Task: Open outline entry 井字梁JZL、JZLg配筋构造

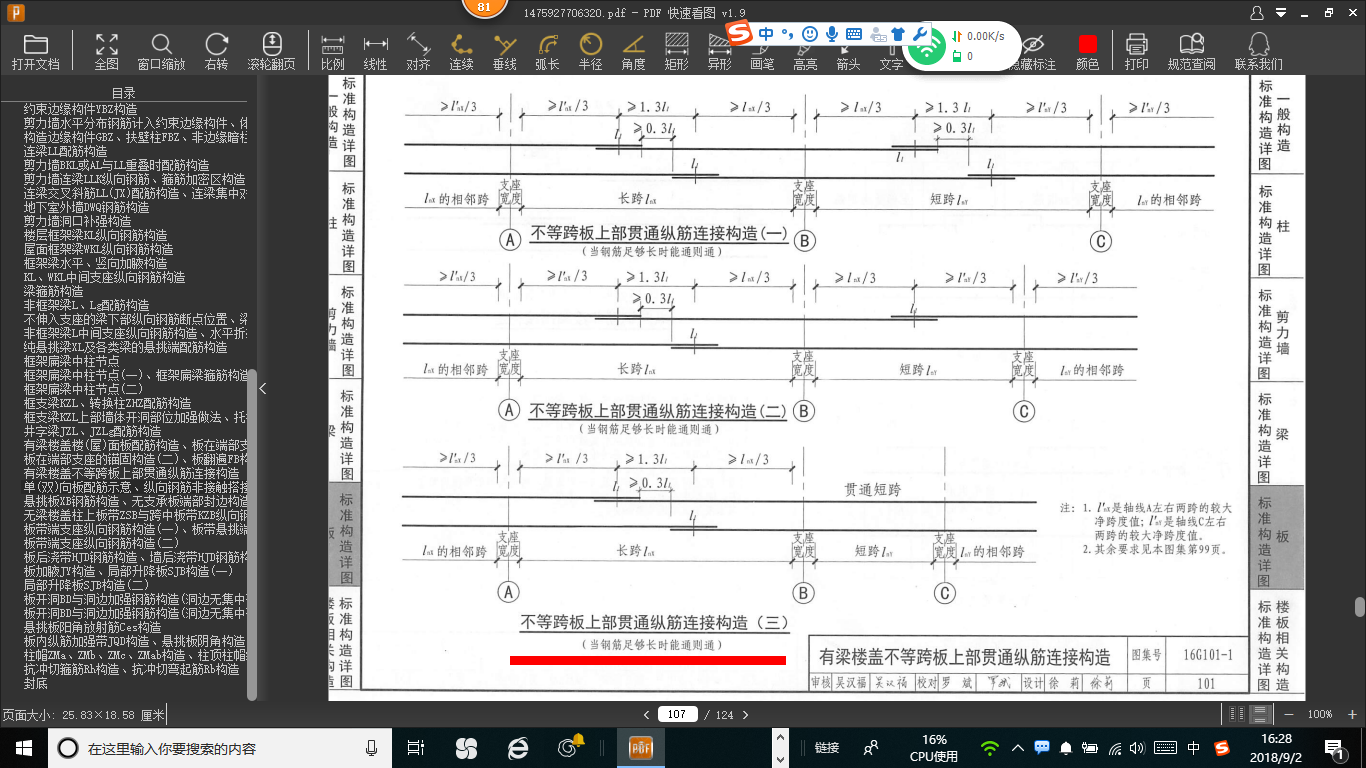Action: coord(92,431)
